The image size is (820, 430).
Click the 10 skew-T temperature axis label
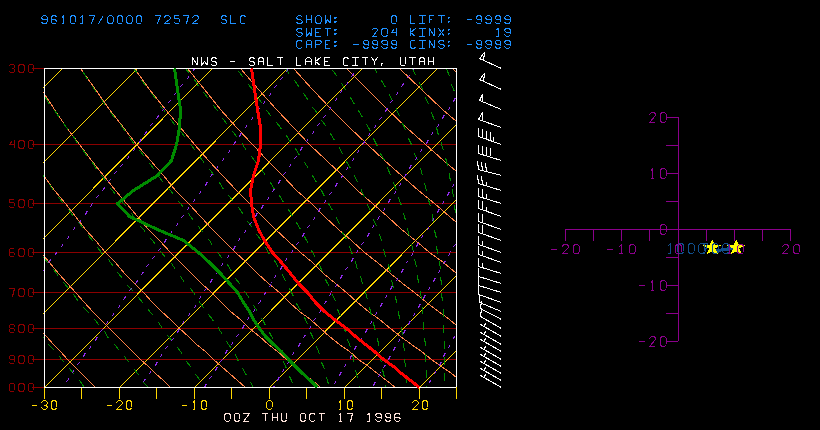tap(345, 405)
